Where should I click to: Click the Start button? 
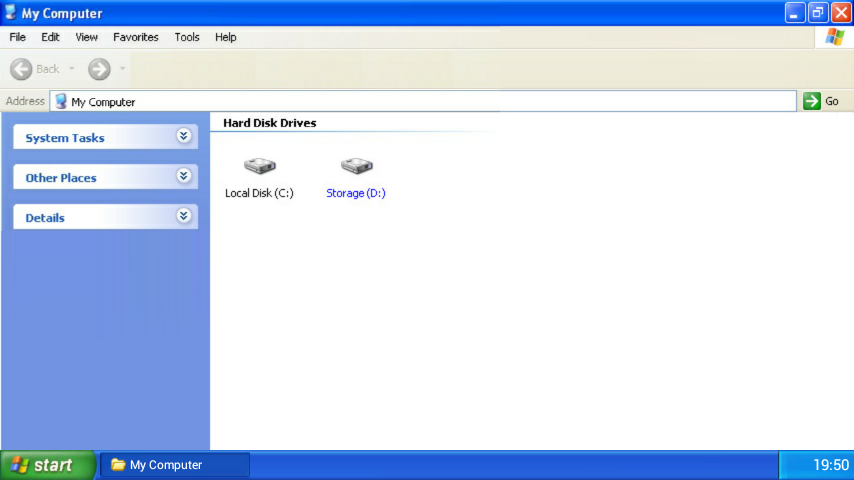pyautogui.click(x=48, y=465)
